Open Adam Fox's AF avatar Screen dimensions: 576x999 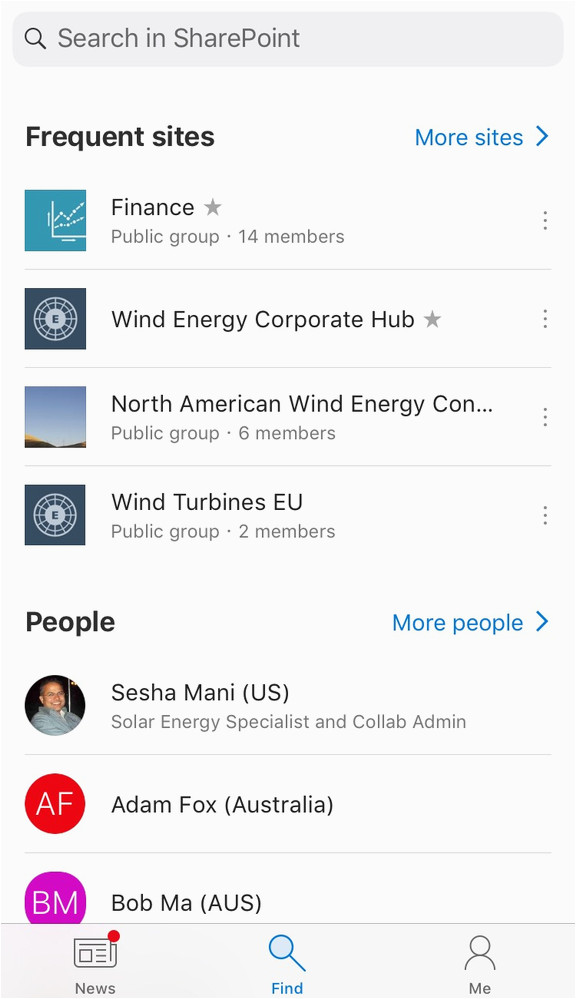pyautogui.click(x=55, y=803)
